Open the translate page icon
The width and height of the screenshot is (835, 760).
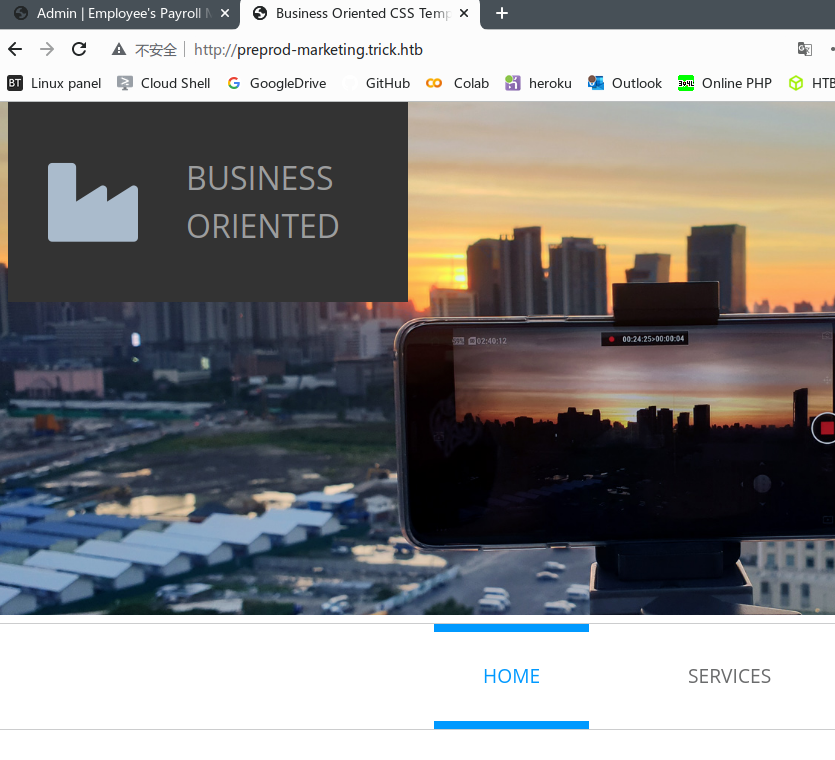804,50
